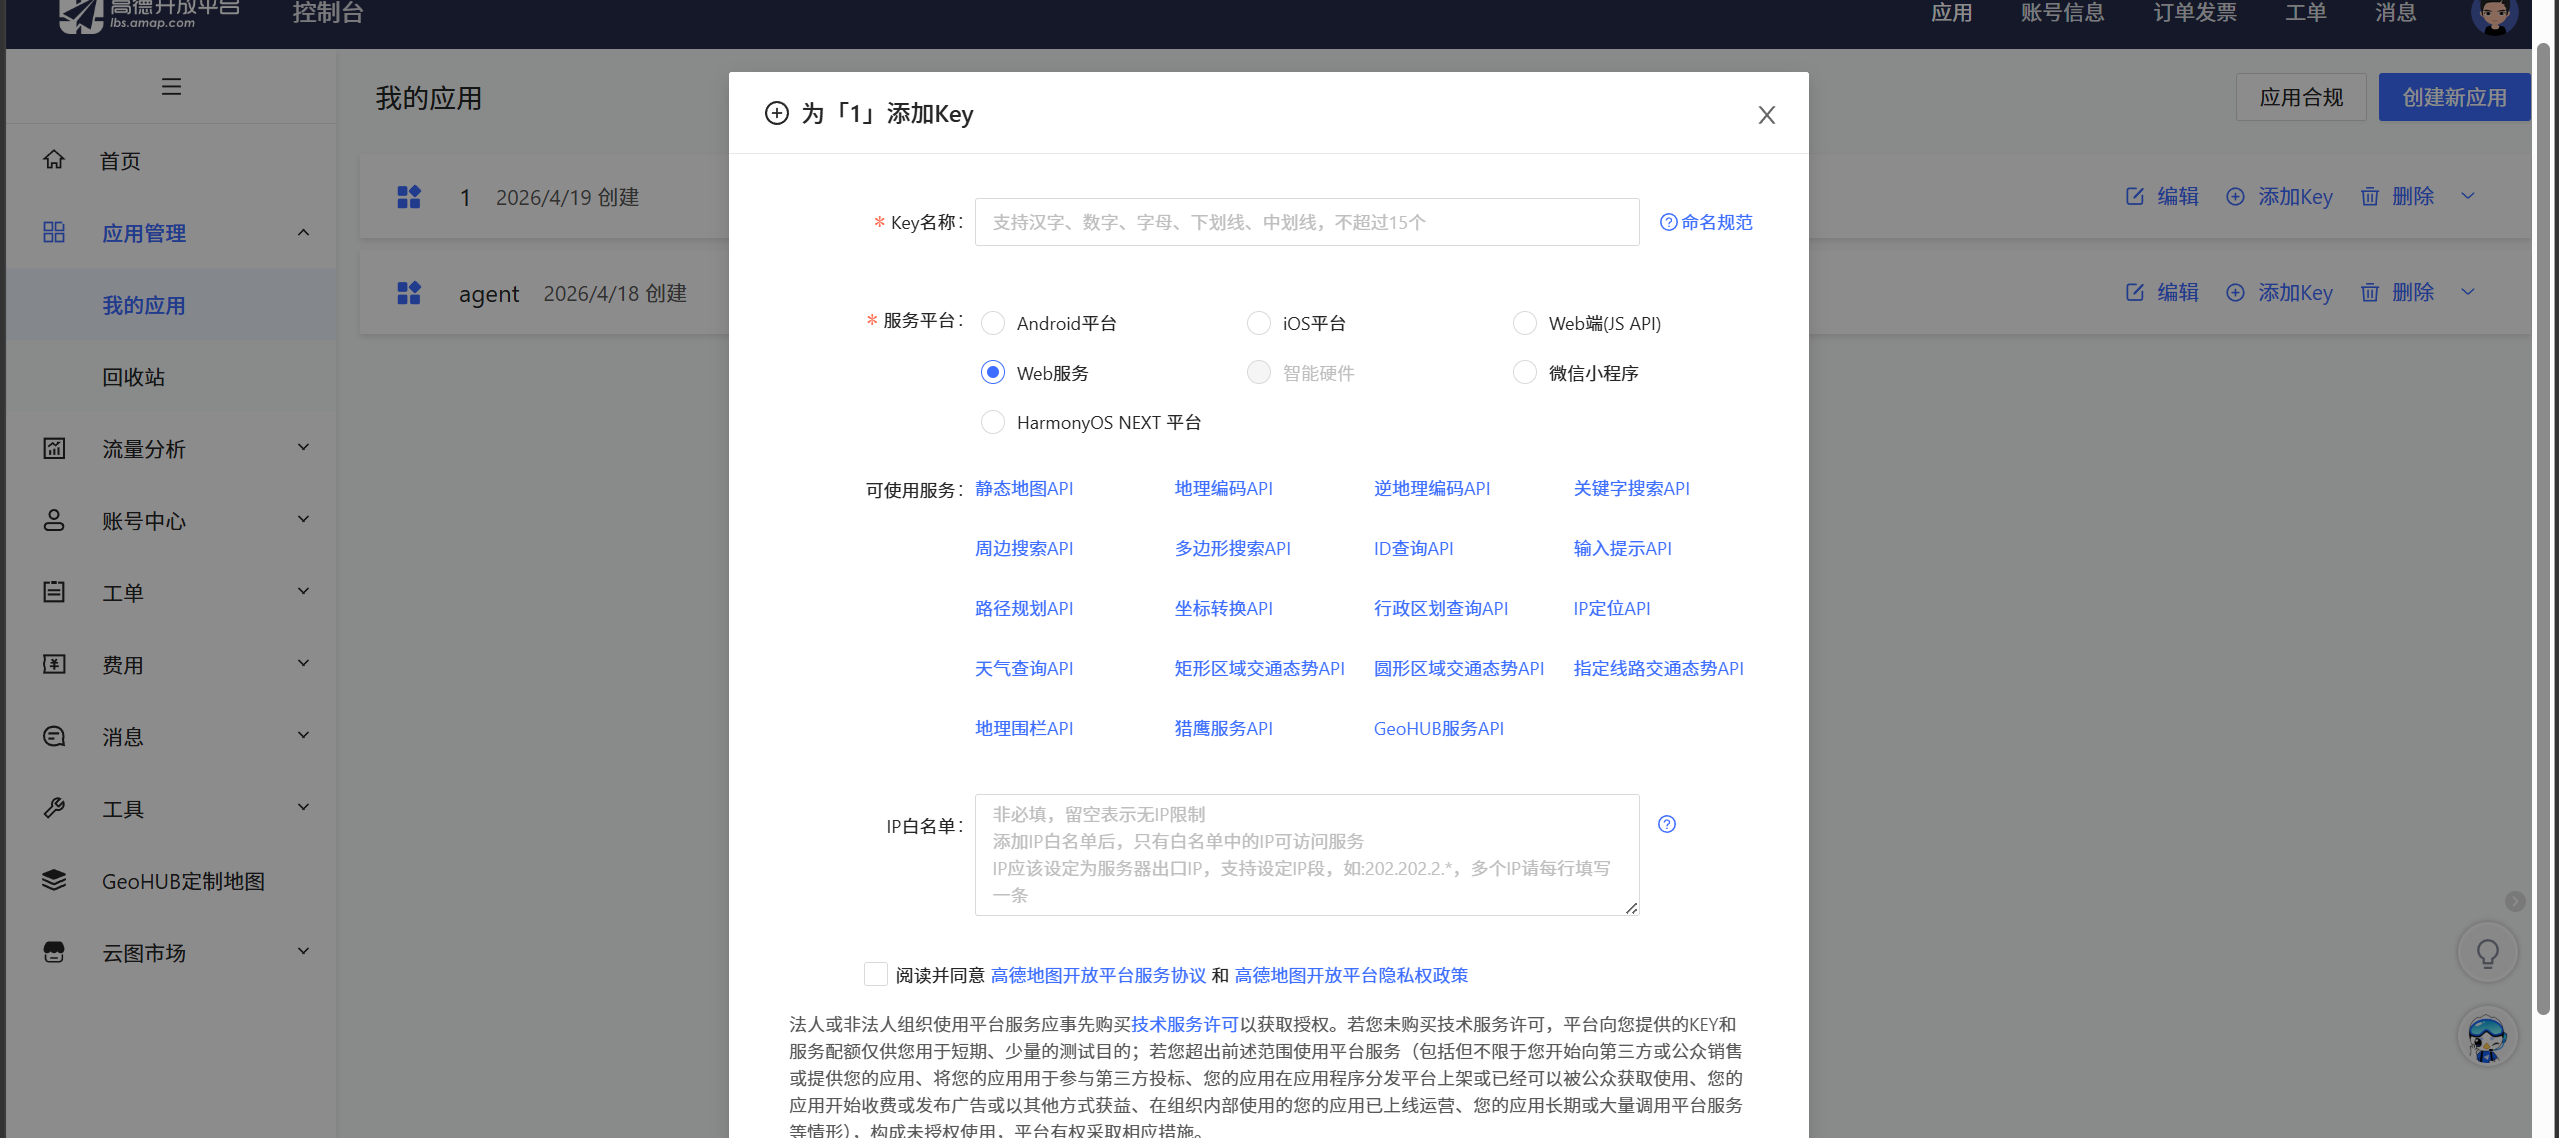This screenshot has height=1138, width=2559.
Task: Click the app grid icon beside agent
Action: coord(409,293)
